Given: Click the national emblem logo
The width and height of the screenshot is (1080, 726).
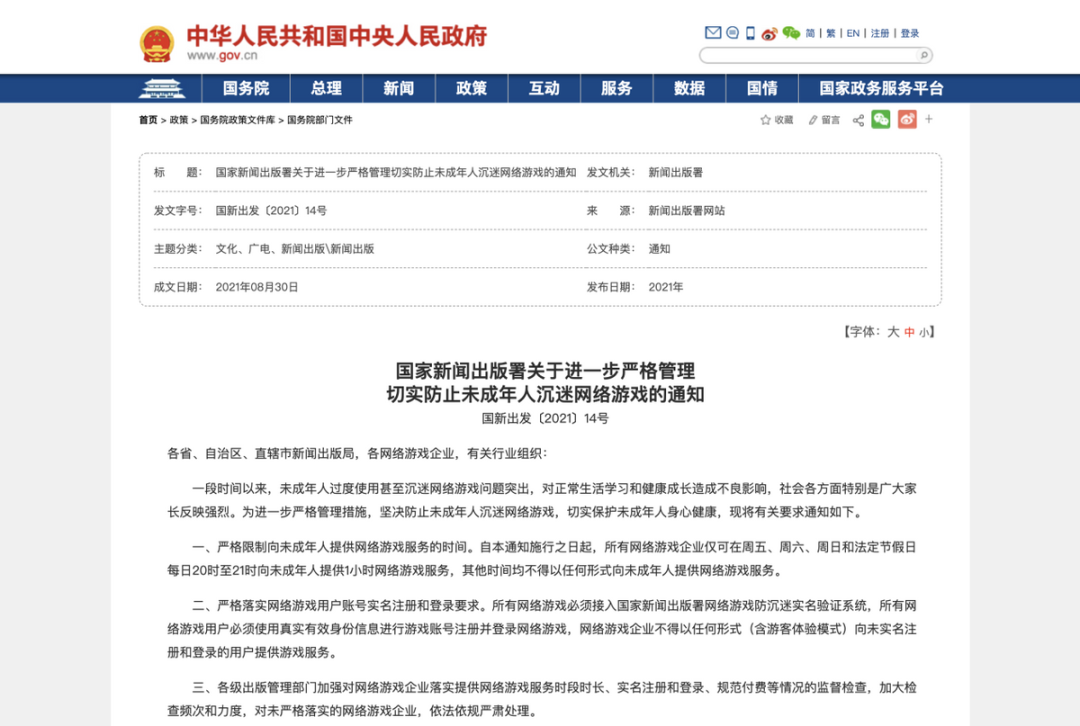Looking at the screenshot, I should (157, 43).
